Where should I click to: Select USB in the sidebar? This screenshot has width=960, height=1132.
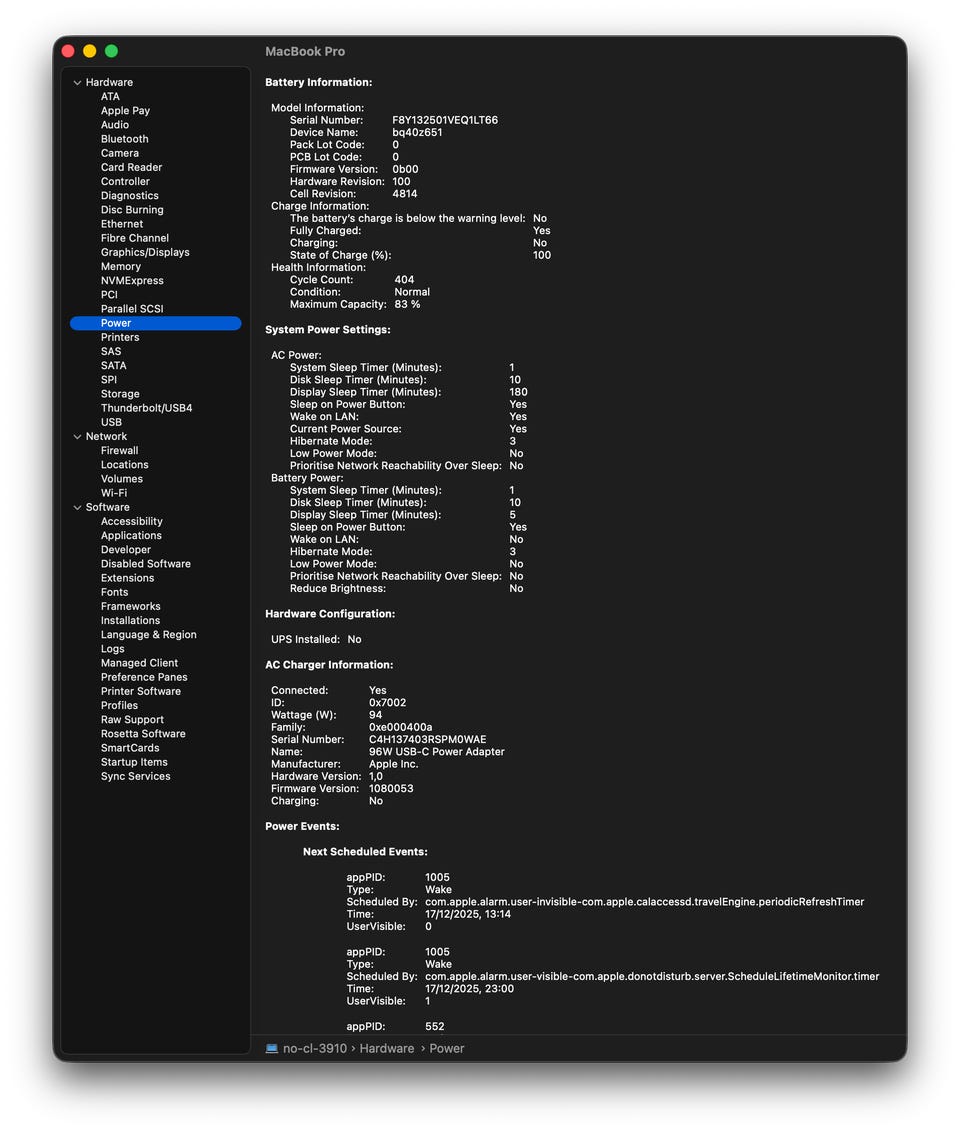111,422
